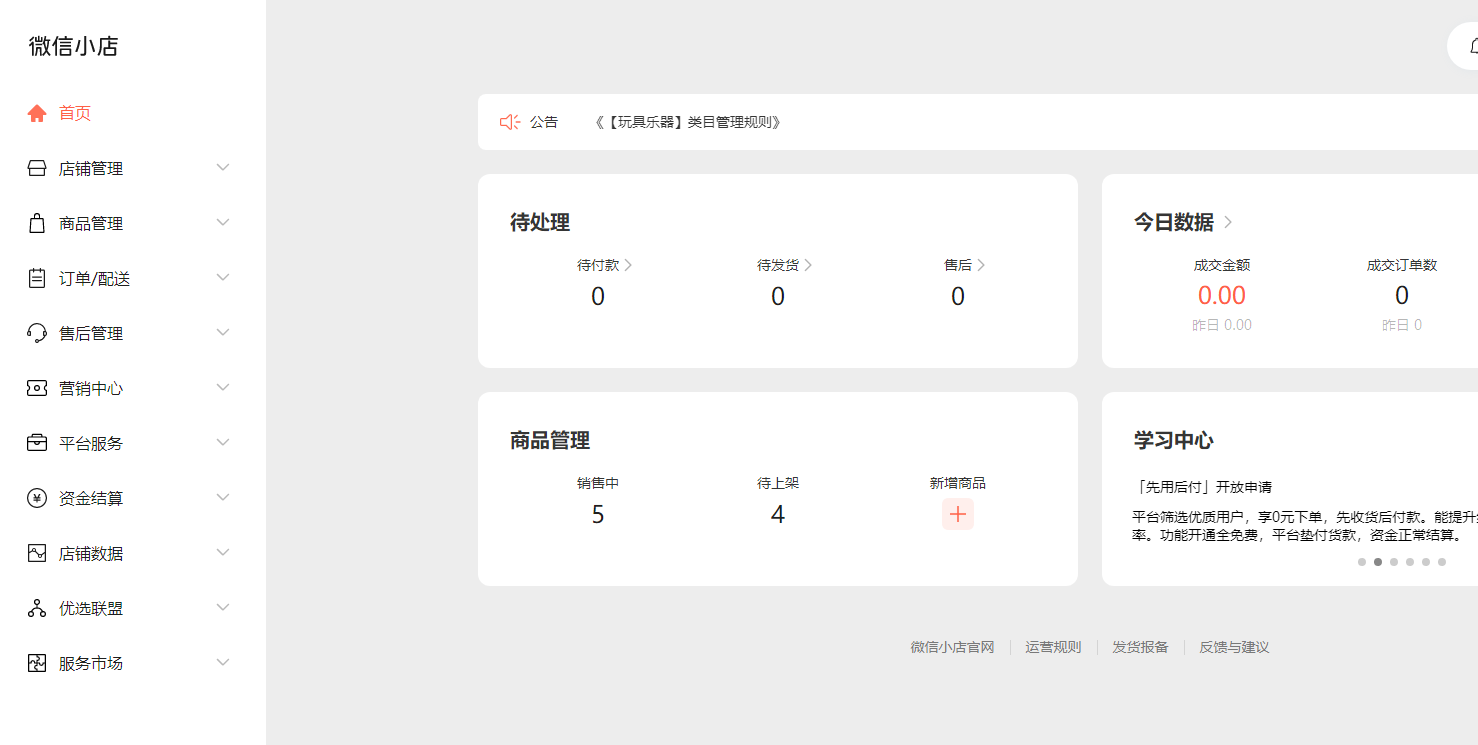Viewport: 1478px width, 745px height.
Task: Expand the 服务市场 chevron
Action: [223, 662]
